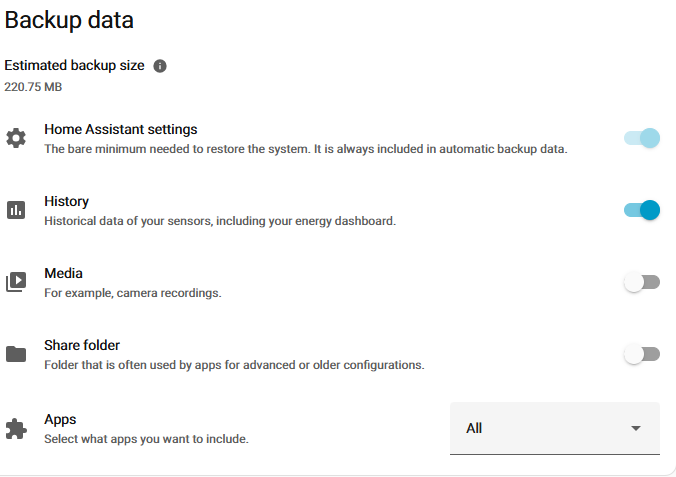
Task: Click the info icon beside Estimated backup size
Action: click(x=160, y=66)
